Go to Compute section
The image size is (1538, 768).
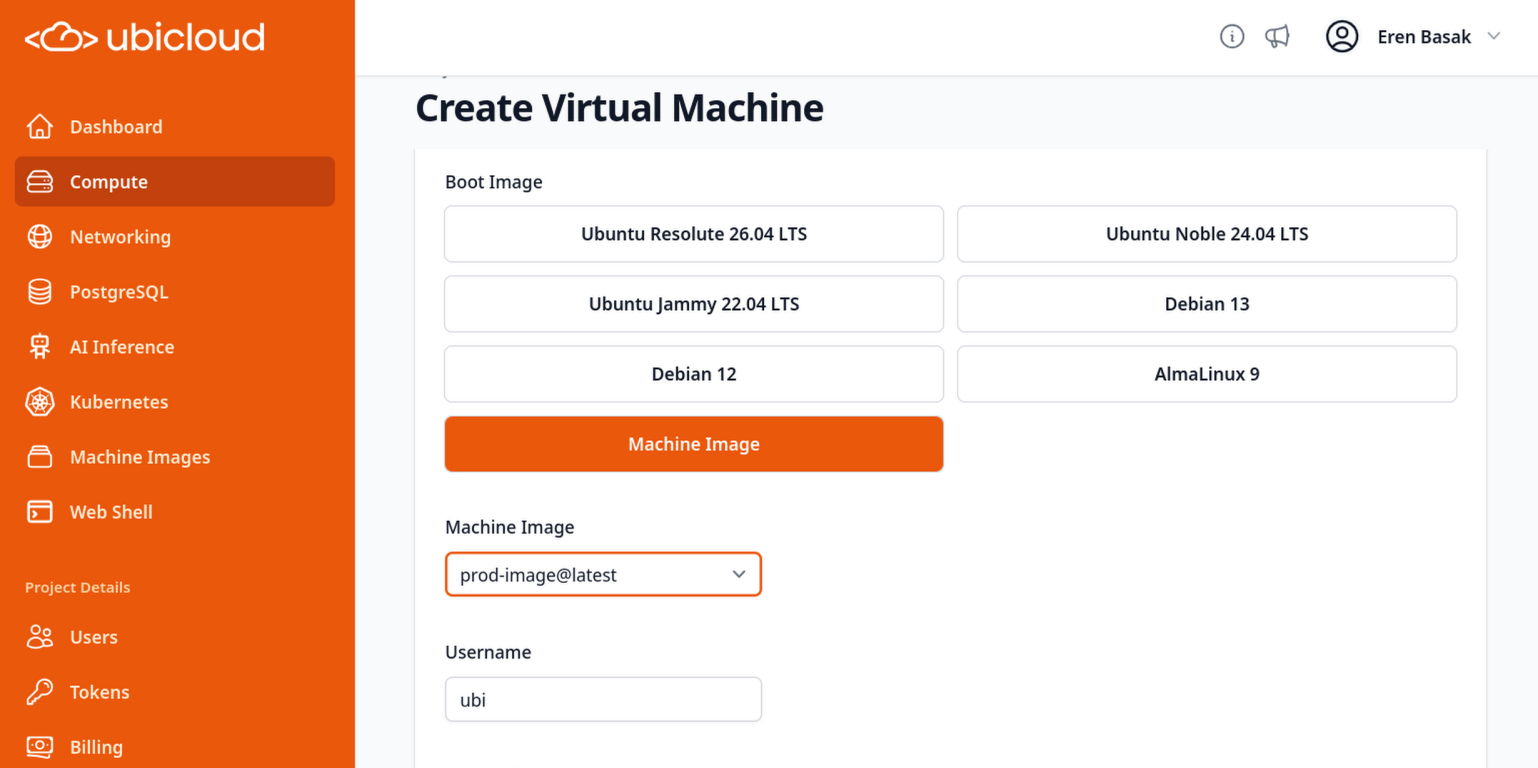point(175,182)
